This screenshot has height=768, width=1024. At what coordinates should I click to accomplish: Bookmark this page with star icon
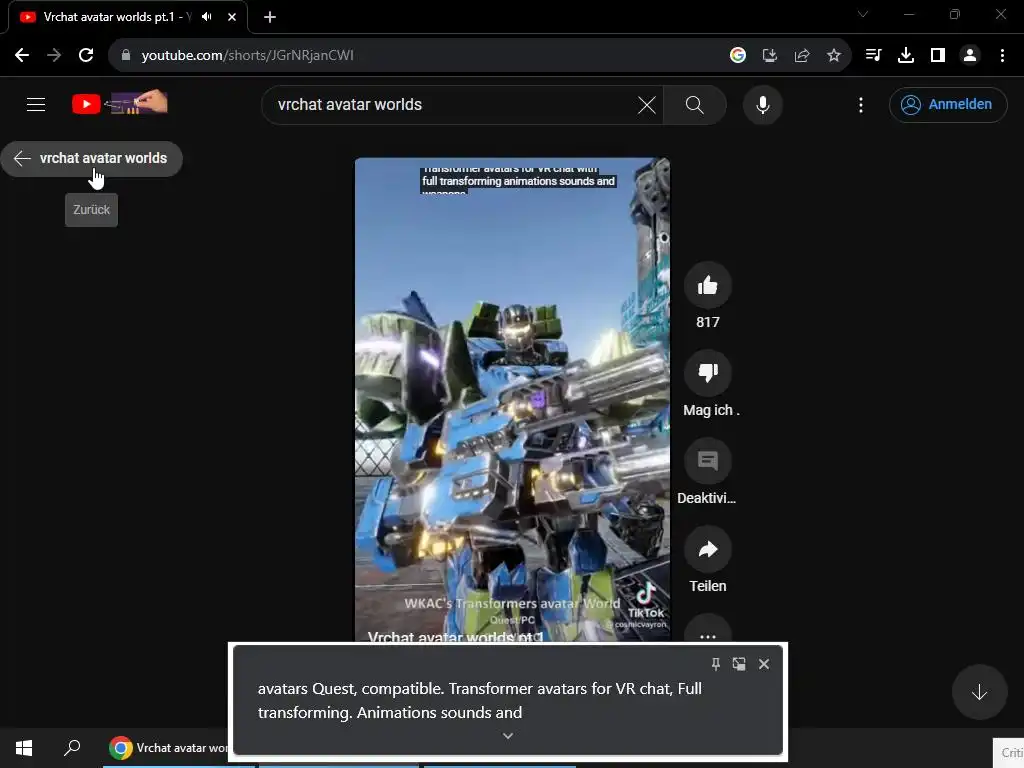click(x=833, y=56)
